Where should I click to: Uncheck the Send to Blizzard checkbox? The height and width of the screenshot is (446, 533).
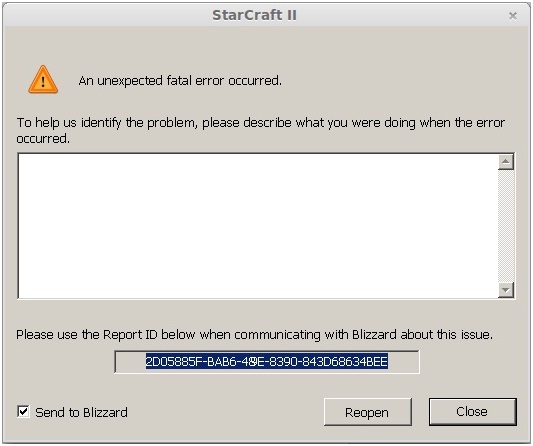tap(23, 411)
